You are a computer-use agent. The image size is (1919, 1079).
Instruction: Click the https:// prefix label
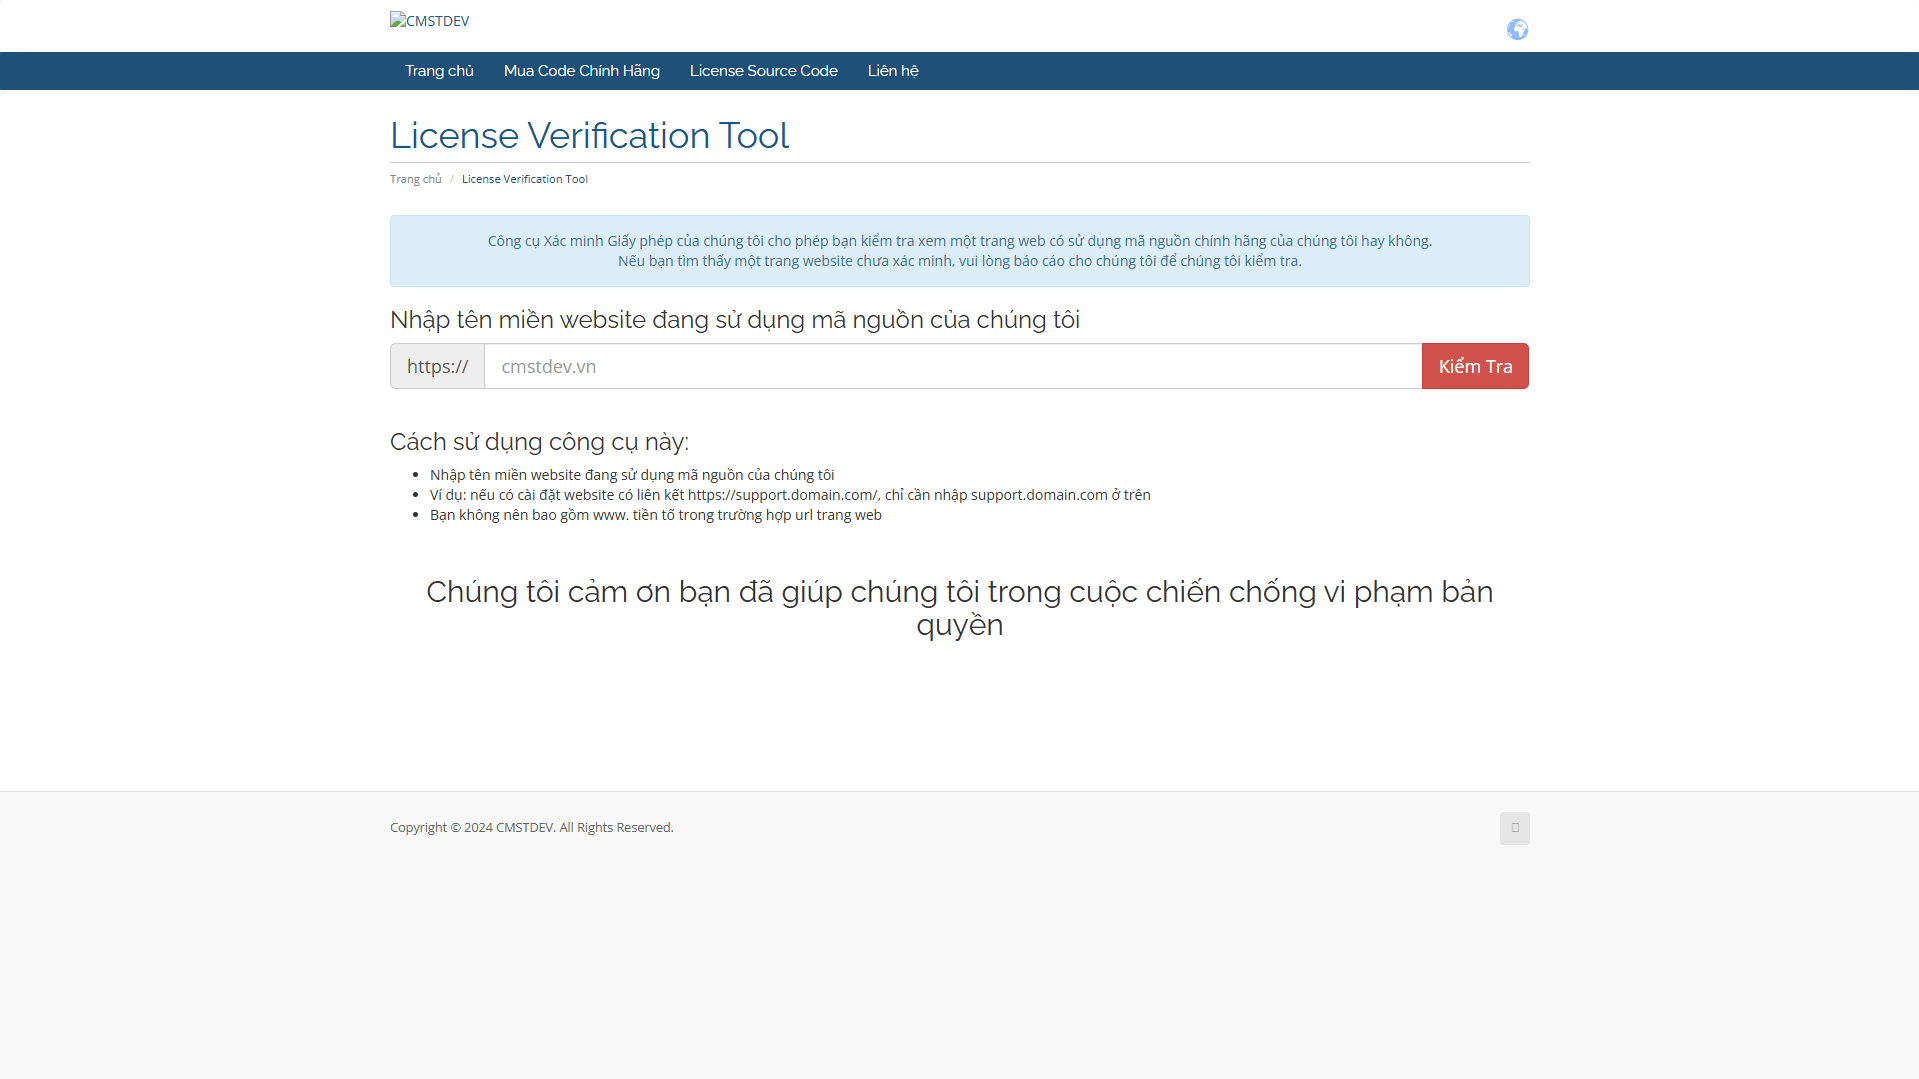point(437,366)
